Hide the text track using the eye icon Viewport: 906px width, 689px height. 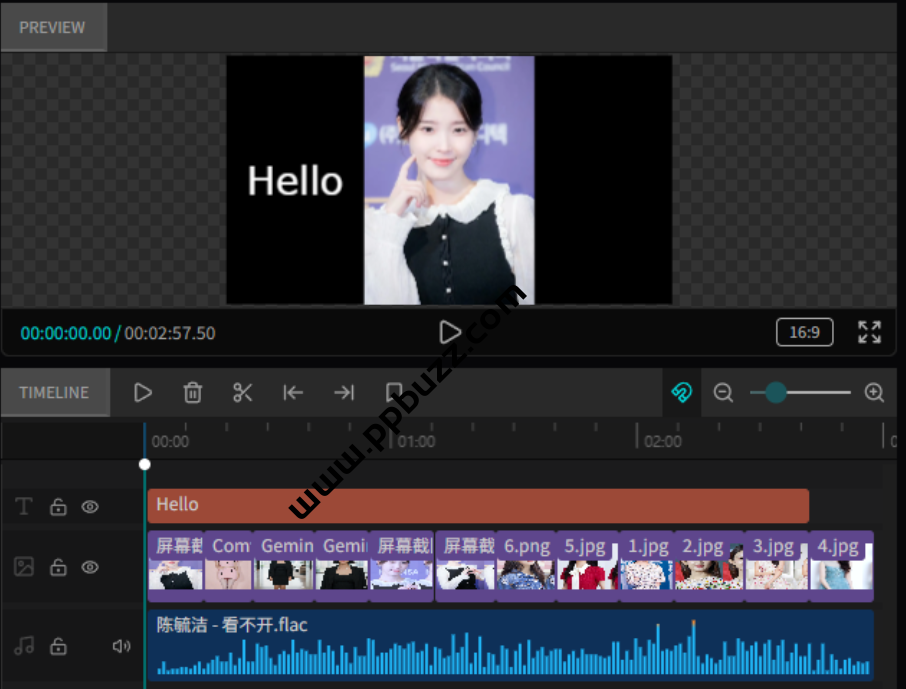(90, 507)
